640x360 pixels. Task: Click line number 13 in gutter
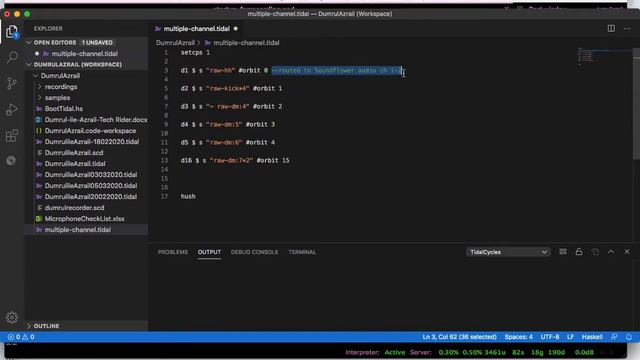(x=164, y=161)
